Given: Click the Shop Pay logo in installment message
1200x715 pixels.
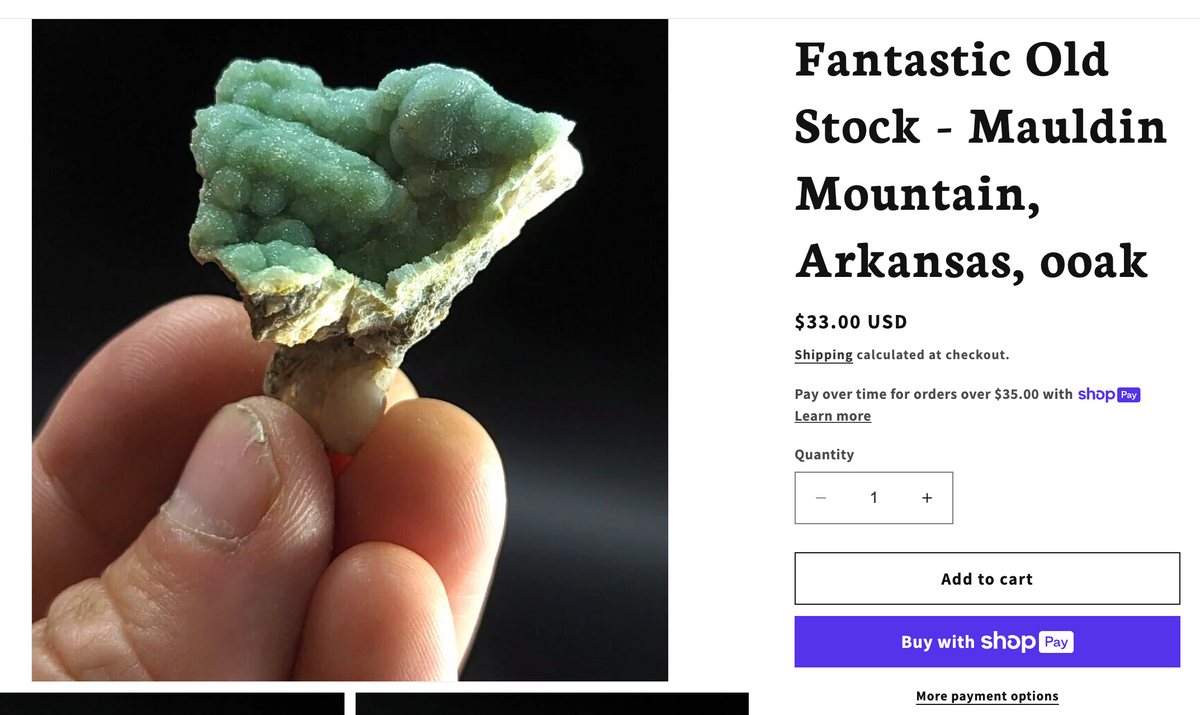Looking at the screenshot, I should tap(1109, 394).
